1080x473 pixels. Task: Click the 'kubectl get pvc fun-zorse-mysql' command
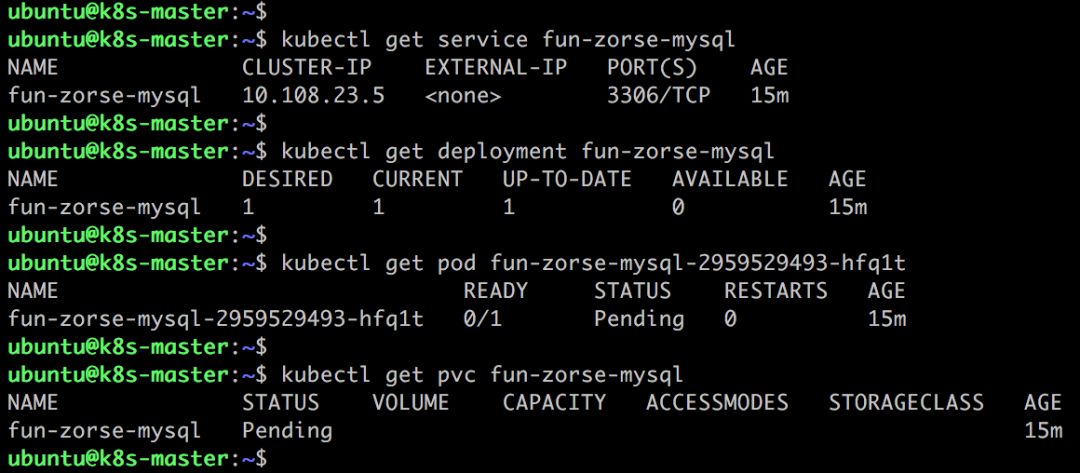coord(482,375)
